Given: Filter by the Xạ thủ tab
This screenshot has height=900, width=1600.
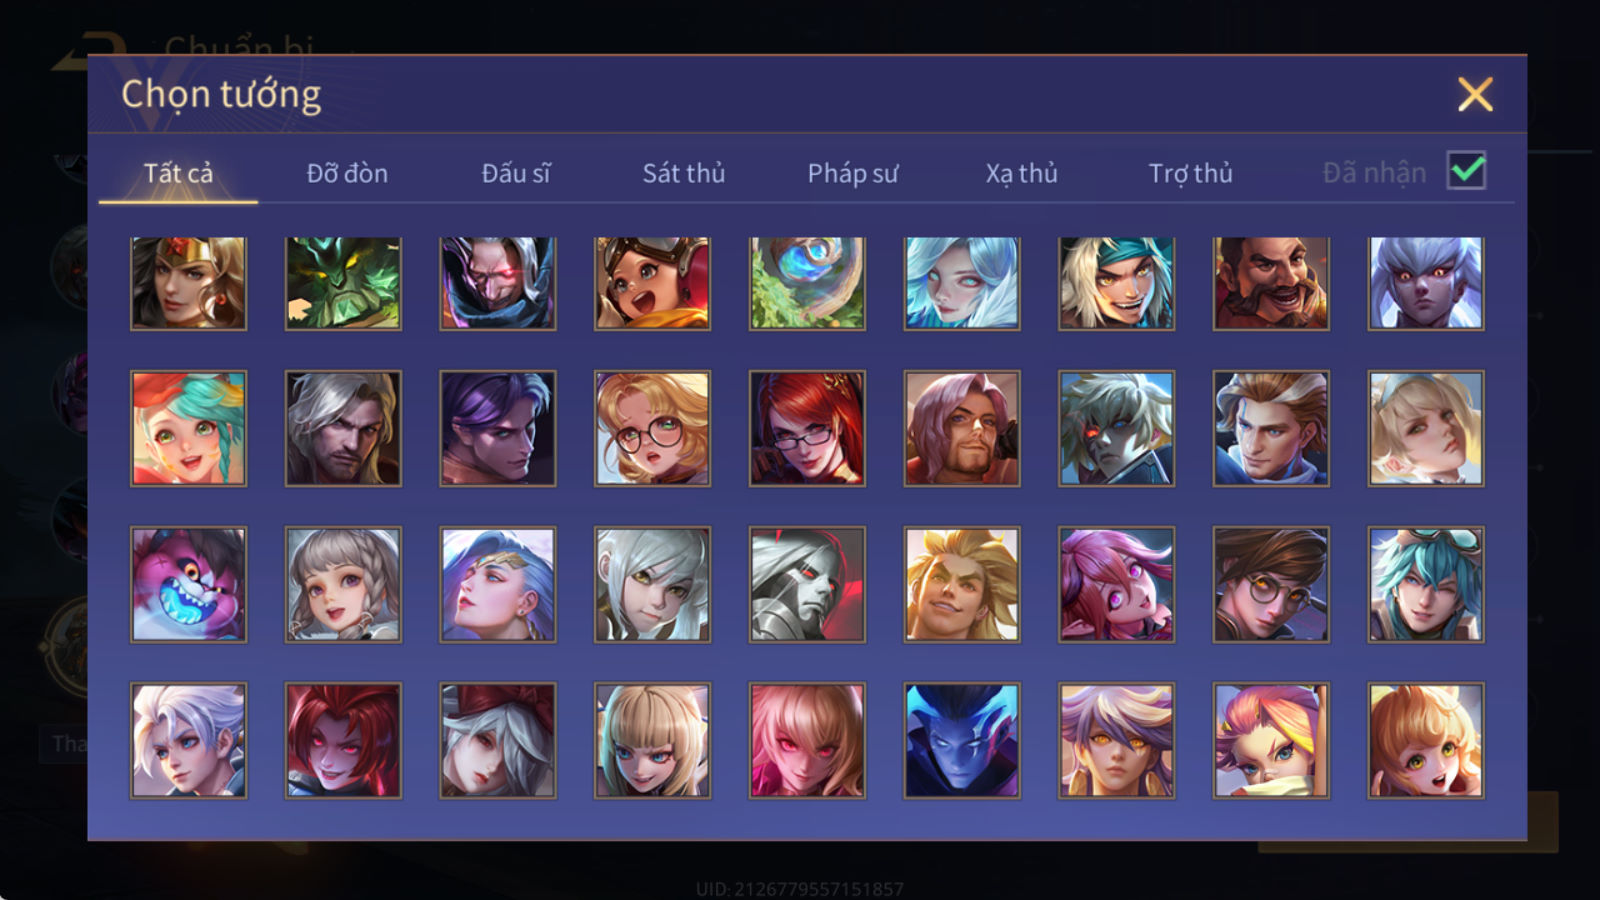Looking at the screenshot, I should click(1021, 174).
